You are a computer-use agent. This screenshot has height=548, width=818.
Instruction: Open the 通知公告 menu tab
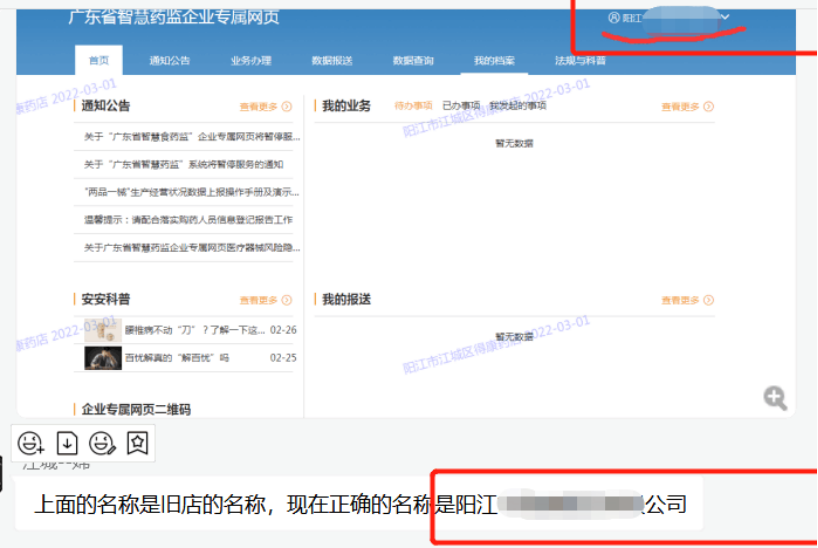tap(170, 61)
